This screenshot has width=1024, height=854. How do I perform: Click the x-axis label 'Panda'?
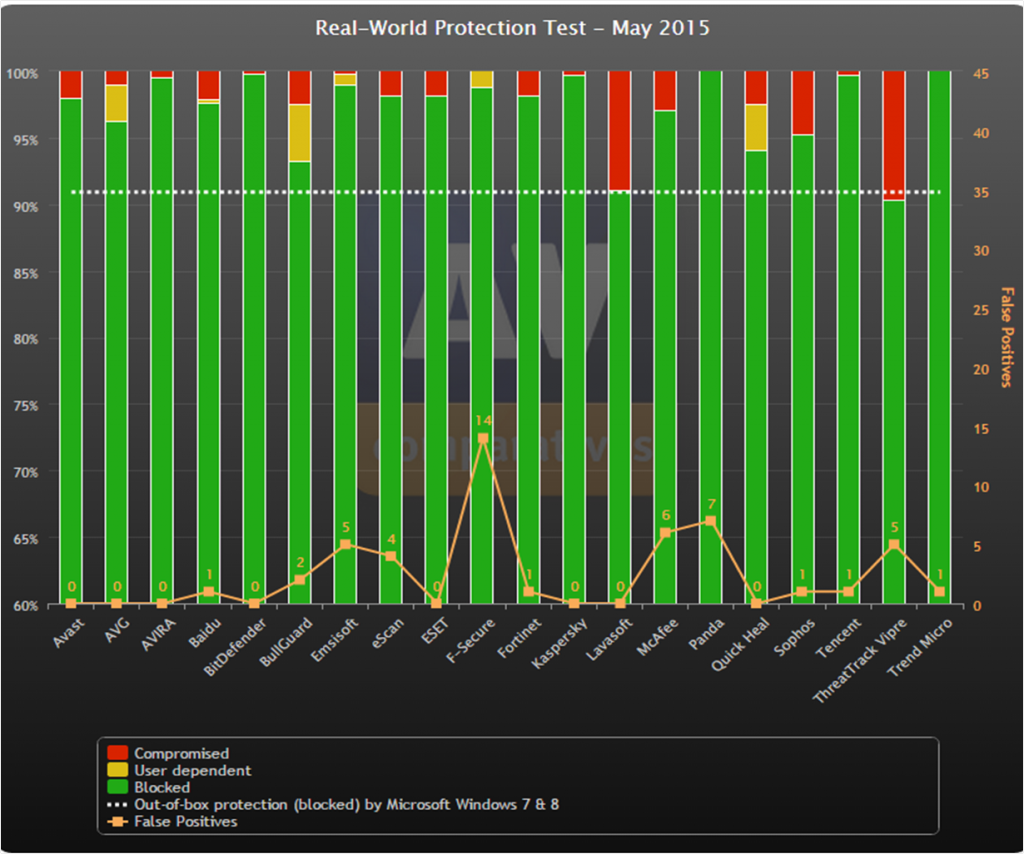pyautogui.click(x=706, y=634)
